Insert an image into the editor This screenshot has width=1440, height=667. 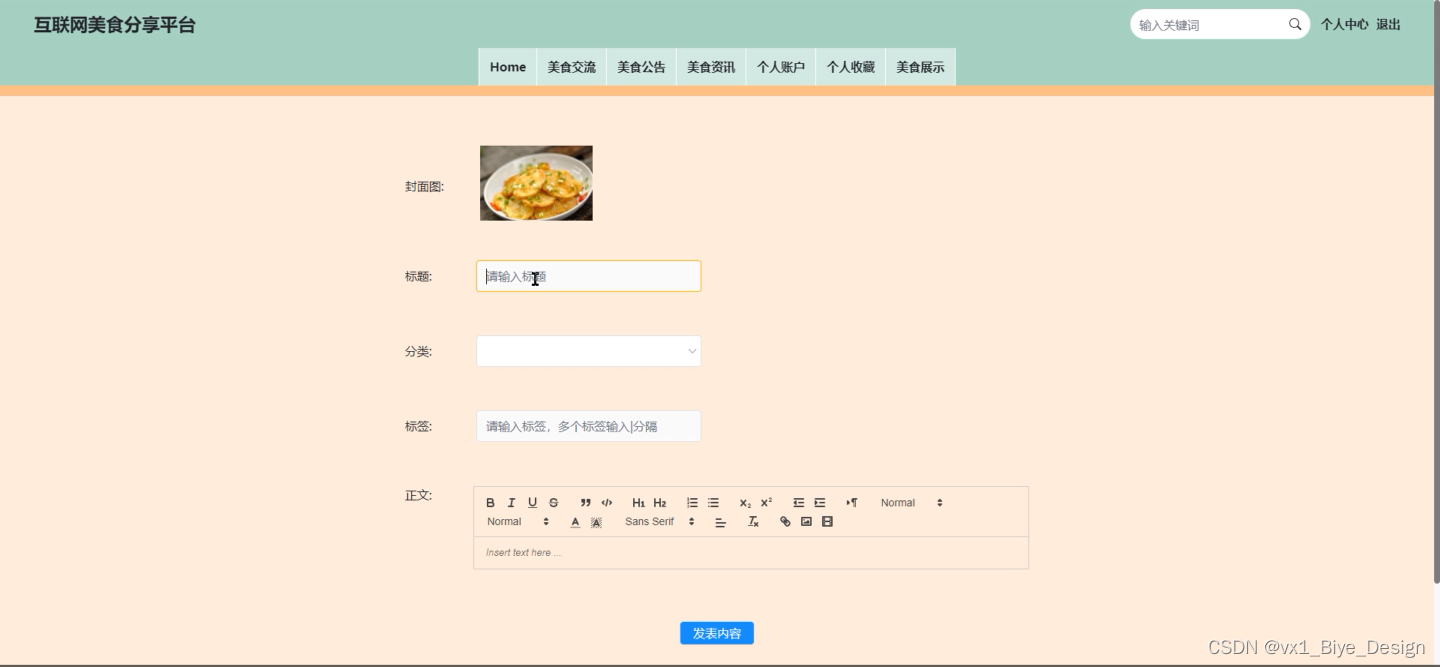[x=806, y=522]
